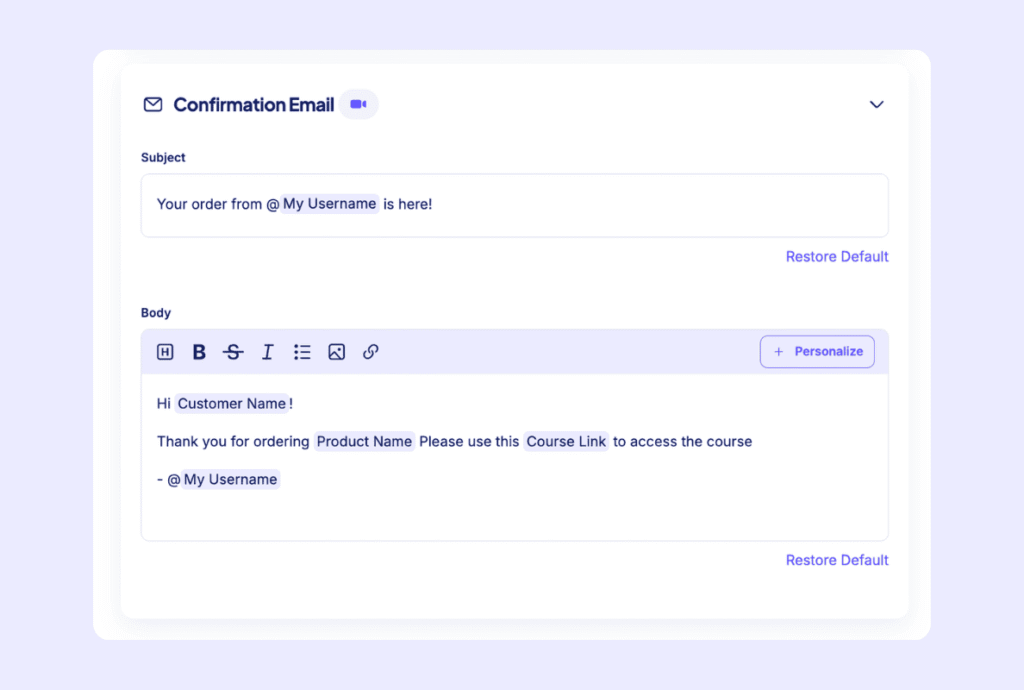The width and height of the screenshot is (1024, 690).
Task: Open the Personalize options
Action: [x=817, y=351]
